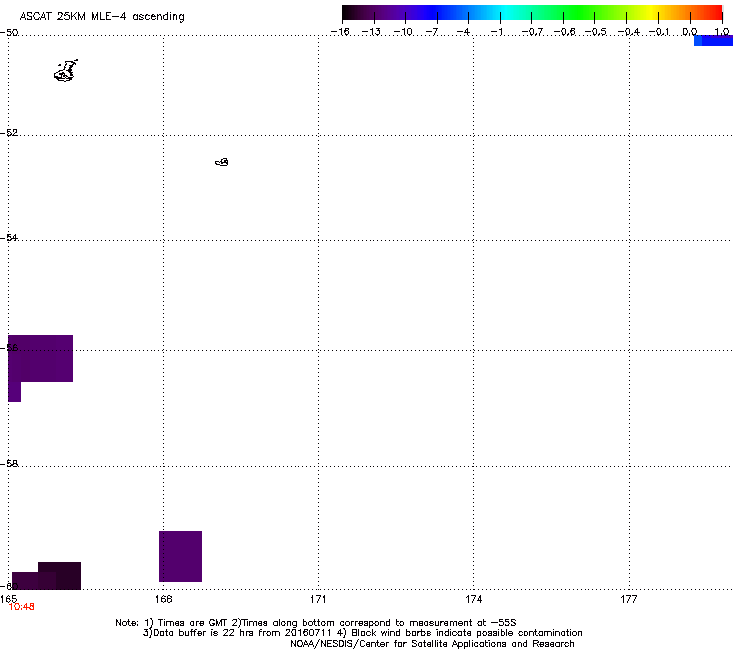Click the -50 latitude label
Viewport: 740px width, 650px height.
(9, 33)
